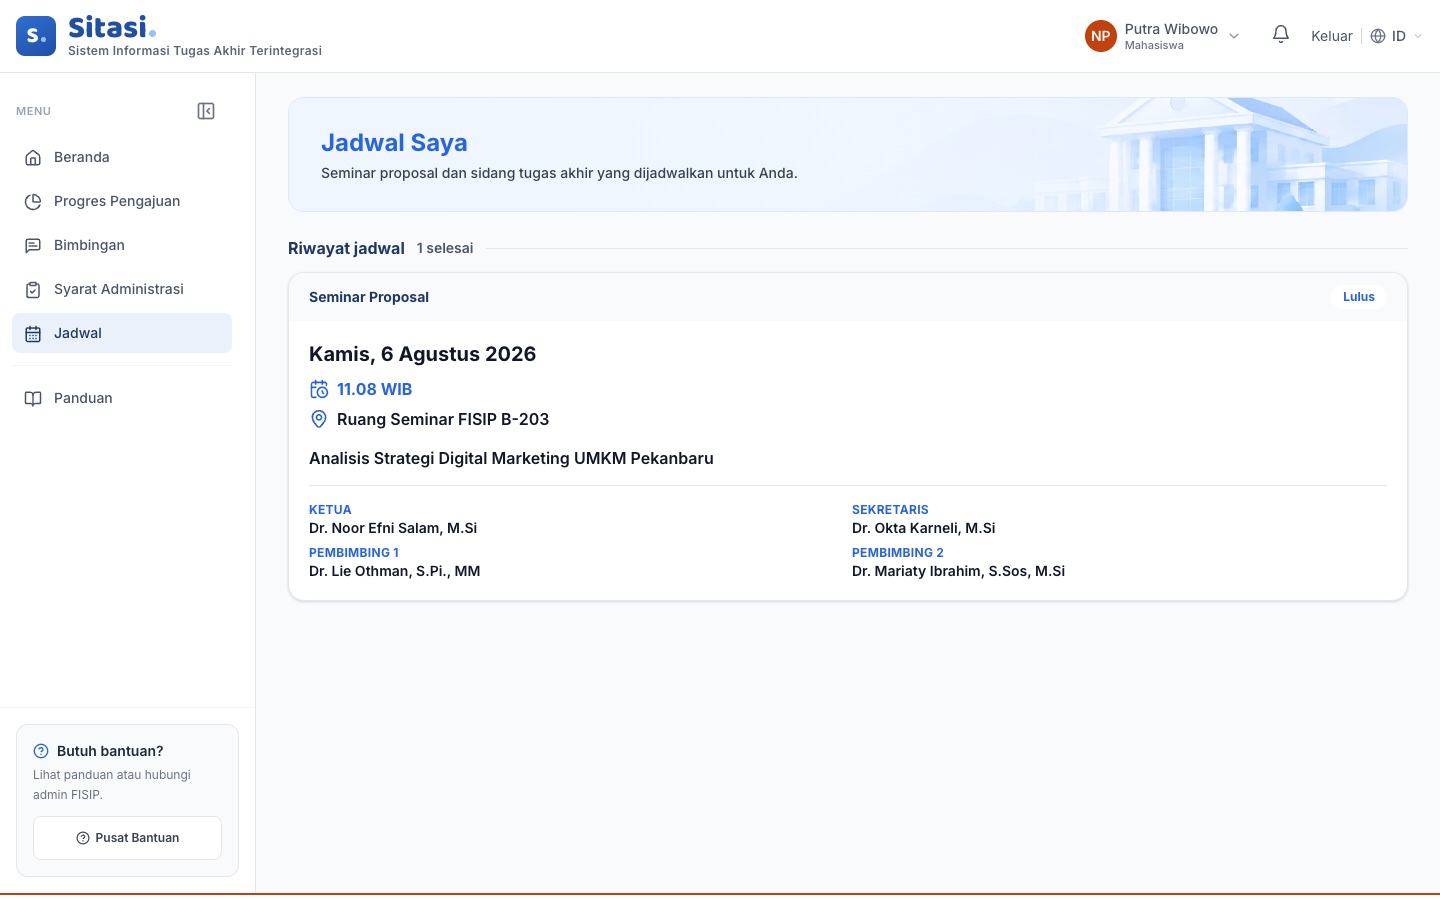
Task: Click the Beranda home icon
Action: coord(33,157)
